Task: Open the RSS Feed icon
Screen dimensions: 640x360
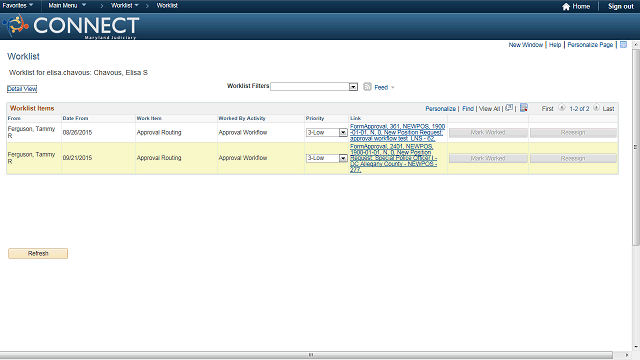Action: click(x=367, y=87)
